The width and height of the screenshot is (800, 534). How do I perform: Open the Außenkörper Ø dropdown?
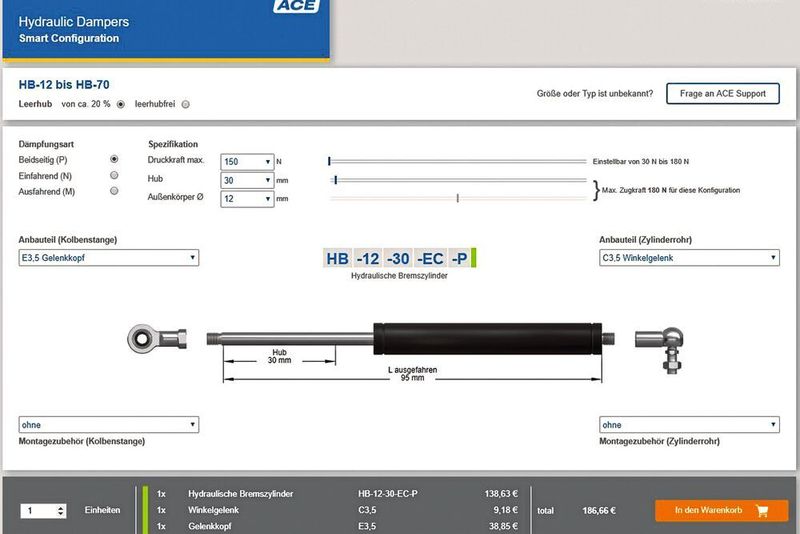point(247,198)
